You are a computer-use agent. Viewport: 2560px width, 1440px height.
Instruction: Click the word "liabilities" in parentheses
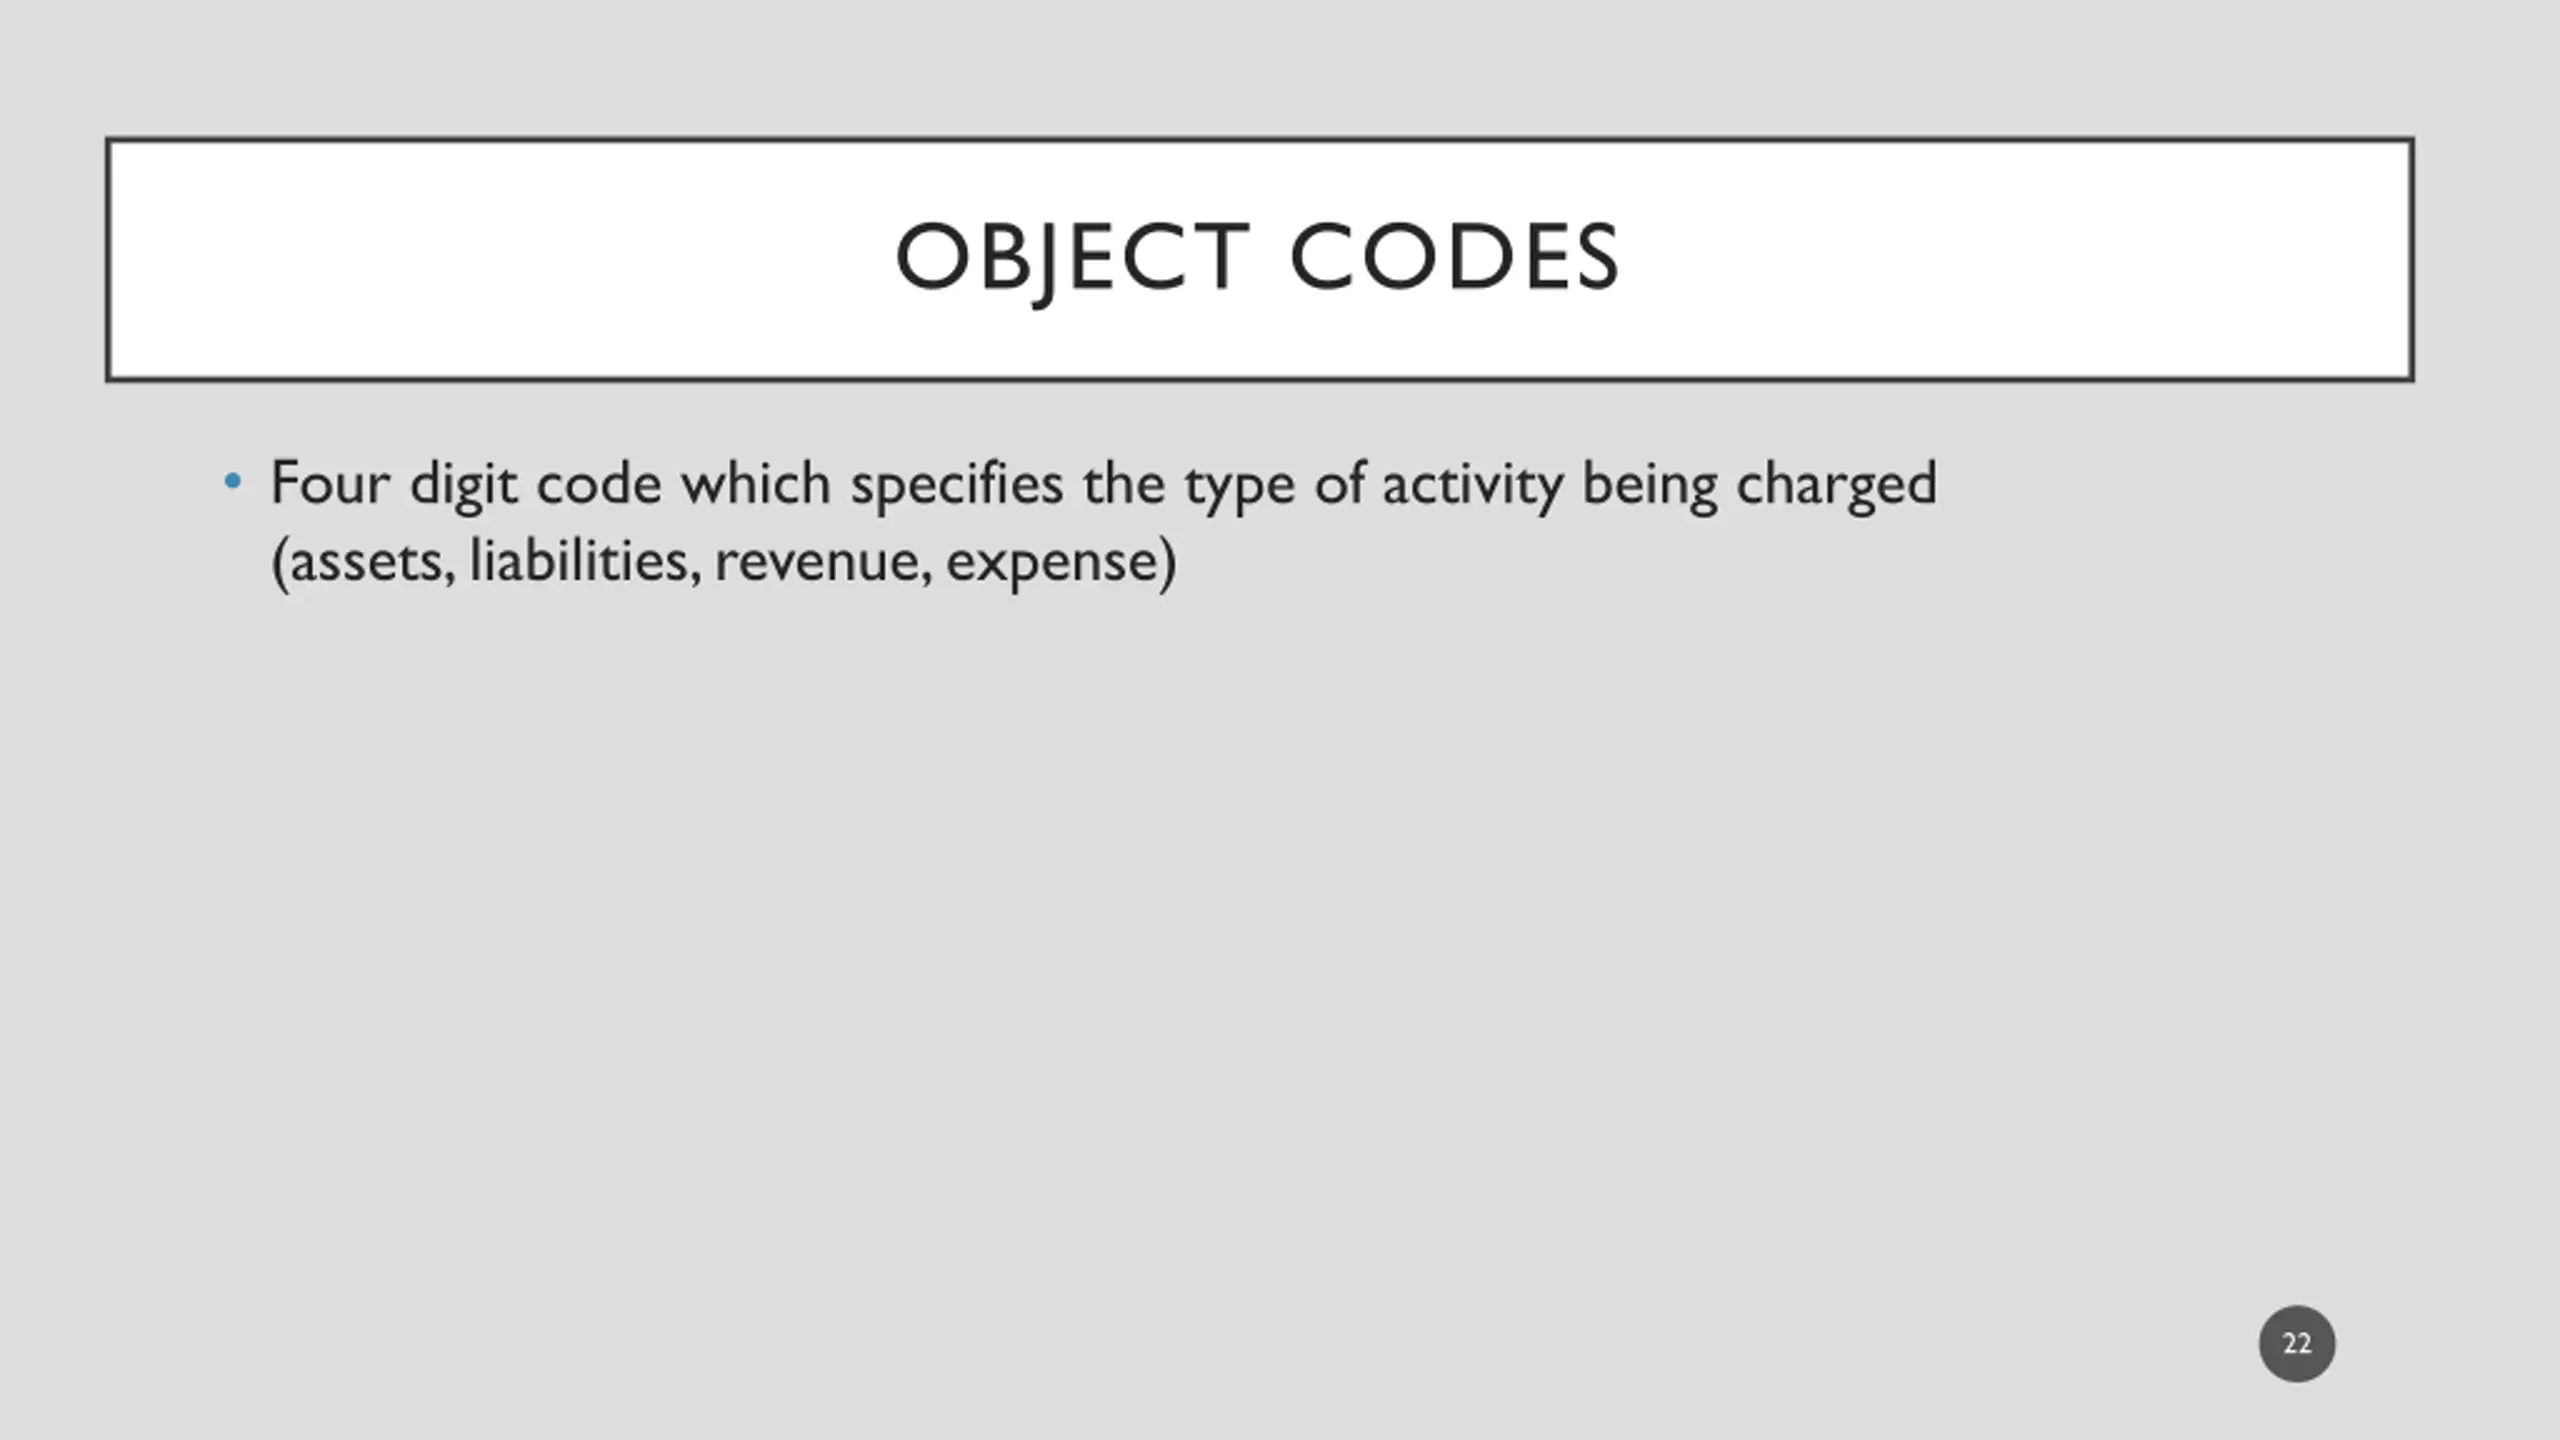pos(579,560)
